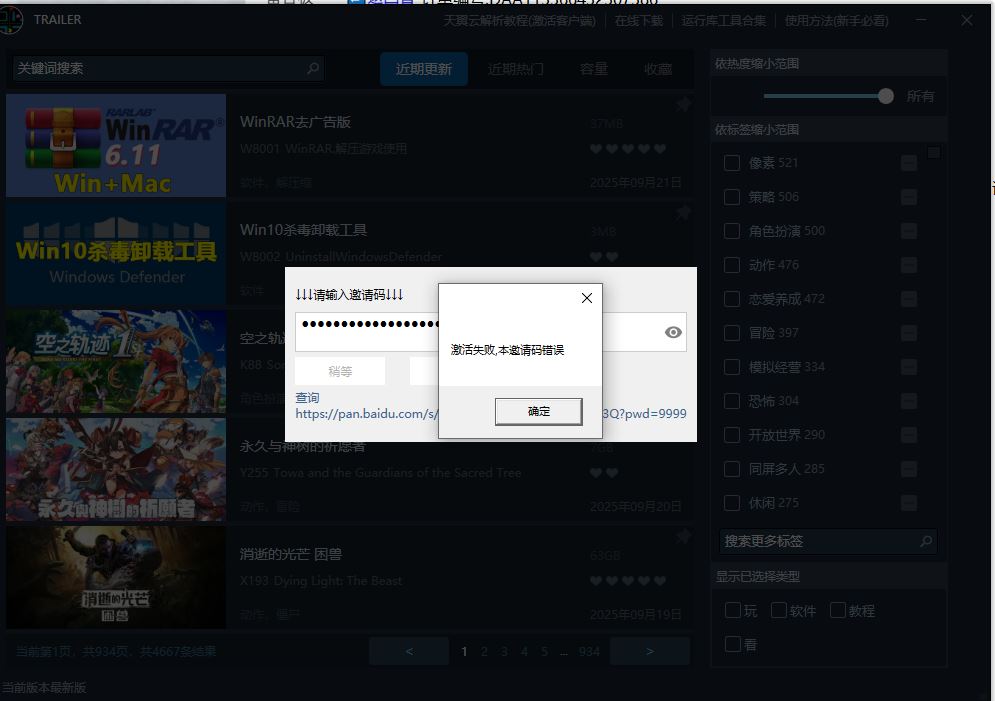Enable the 软件 type checkbox

click(x=779, y=610)
